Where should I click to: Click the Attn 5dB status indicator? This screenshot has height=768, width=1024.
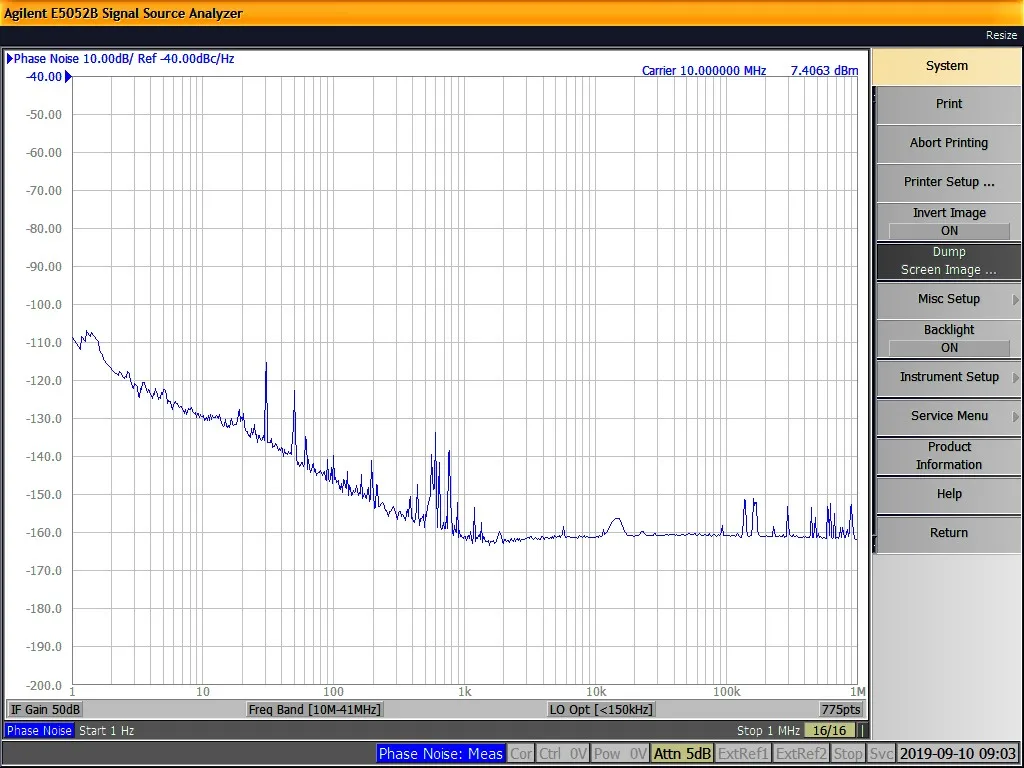(x=682, y=754)
